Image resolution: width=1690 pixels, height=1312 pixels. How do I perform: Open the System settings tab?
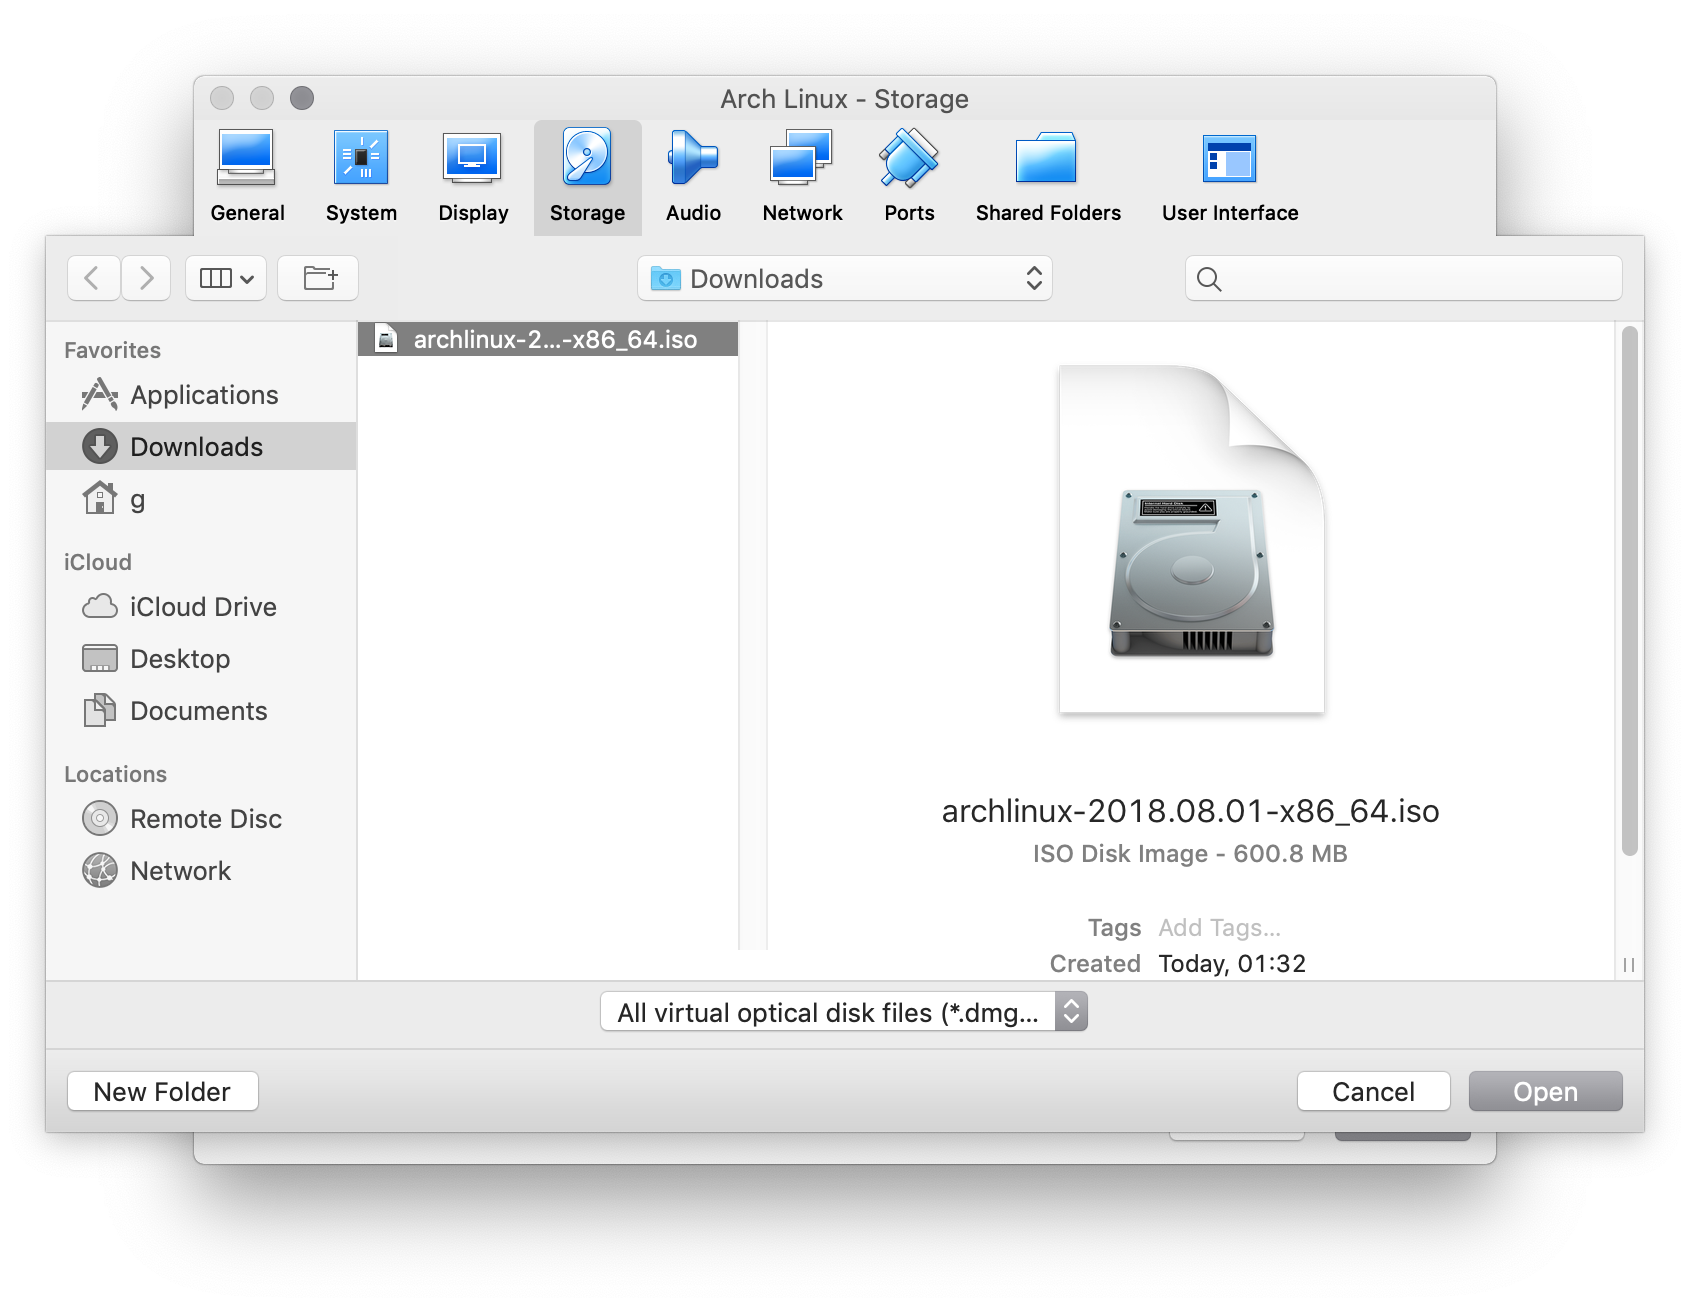361,178
